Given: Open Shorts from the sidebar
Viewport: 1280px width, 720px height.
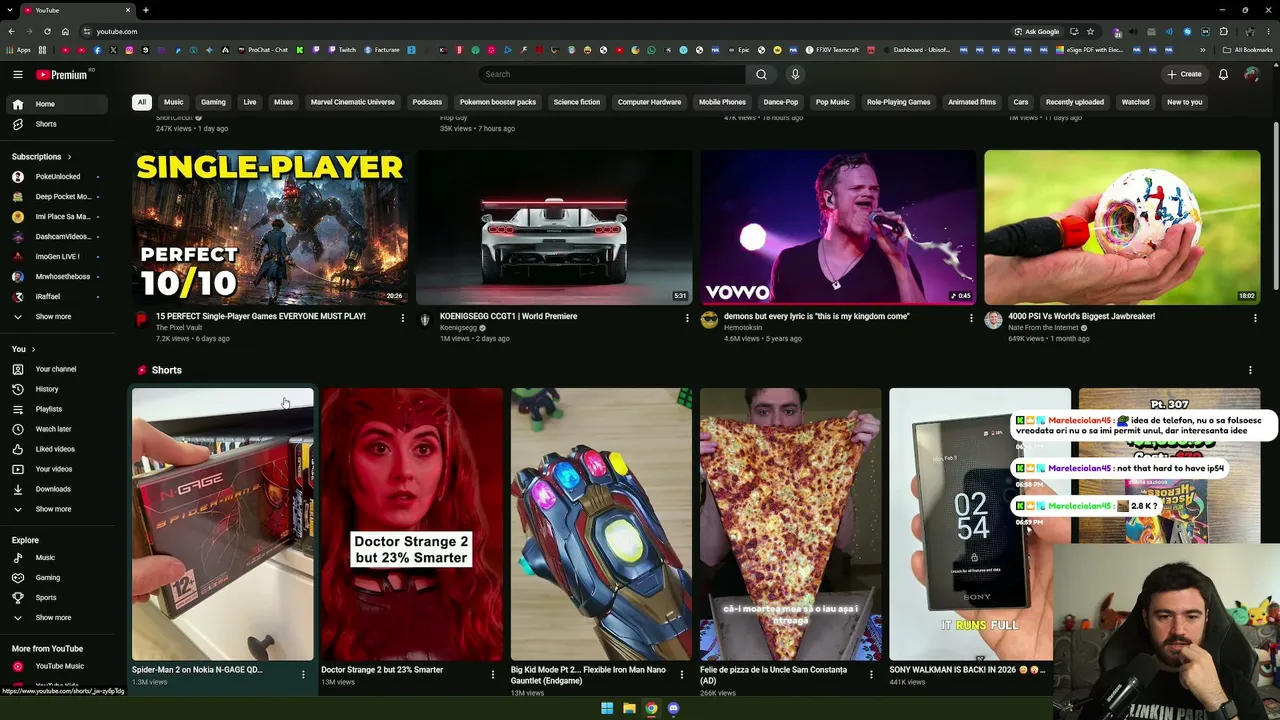Looking at the screenshot, I should [x=58, y=124].
